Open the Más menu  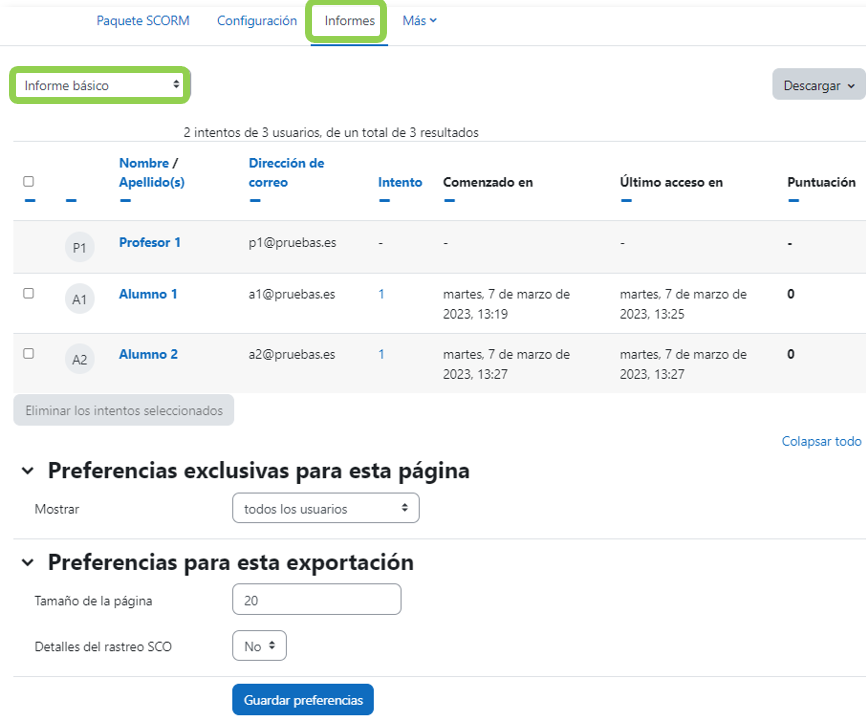417,19
